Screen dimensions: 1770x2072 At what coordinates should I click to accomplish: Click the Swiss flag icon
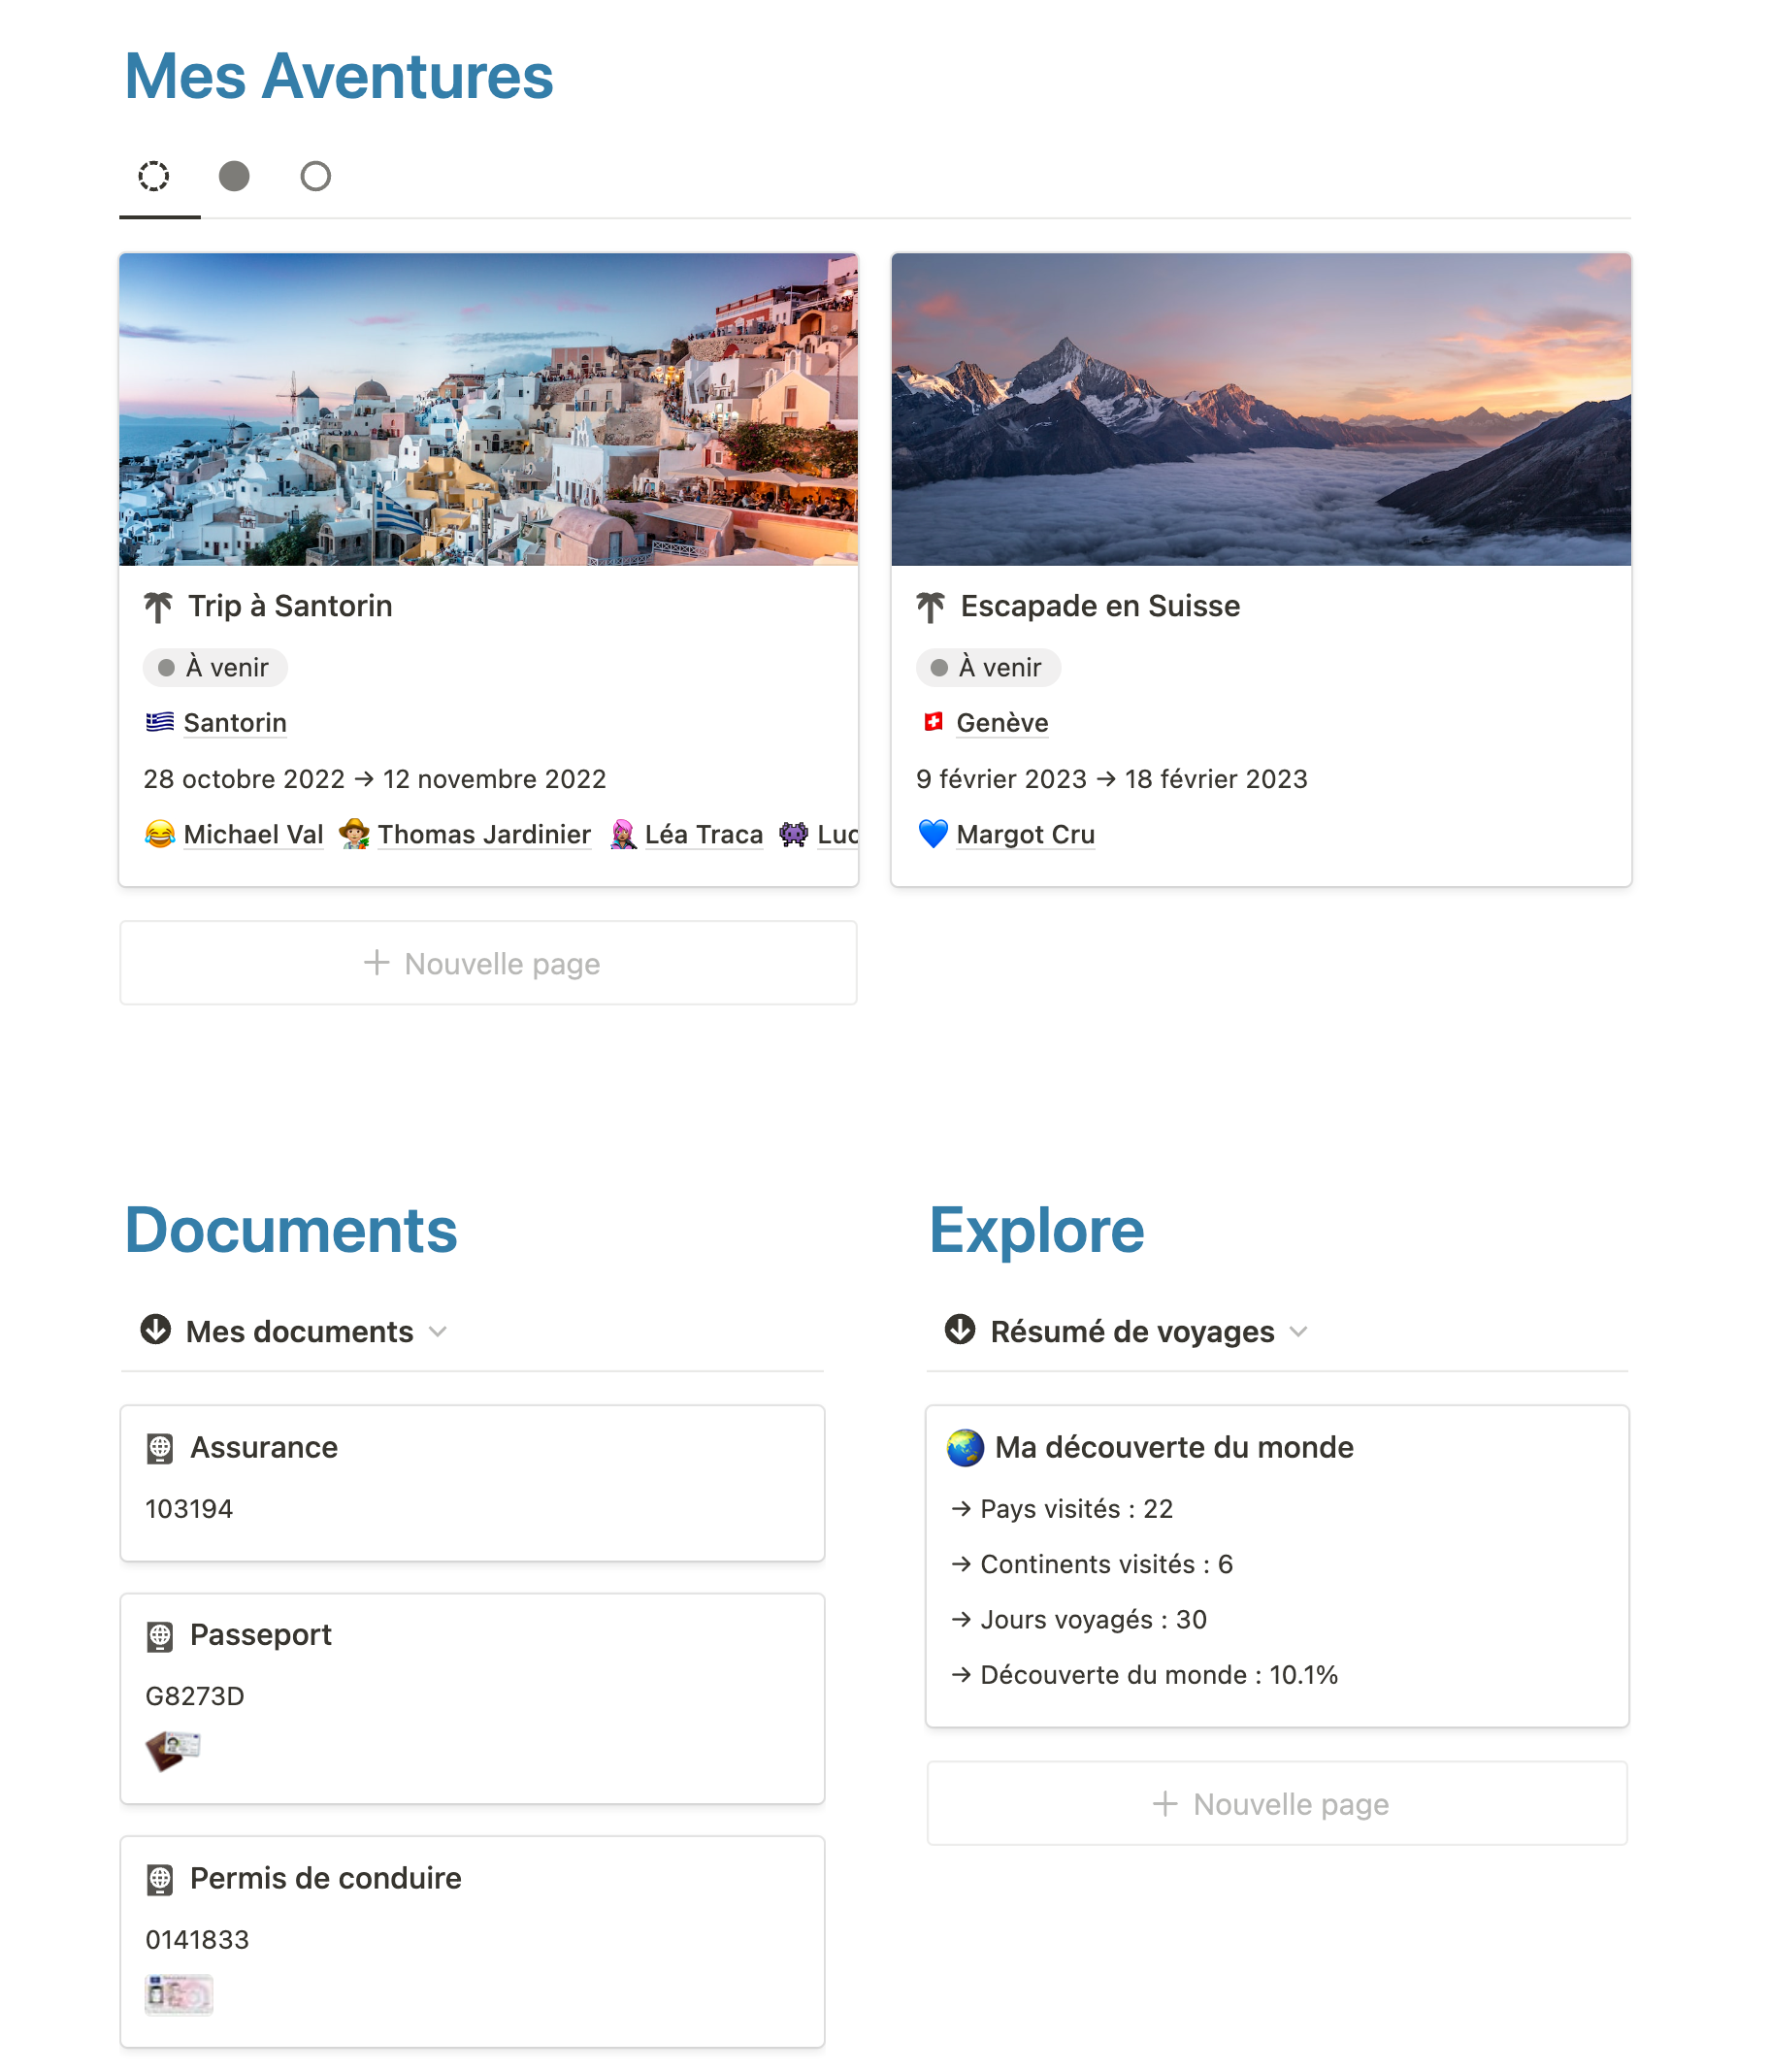pos(933,722)
